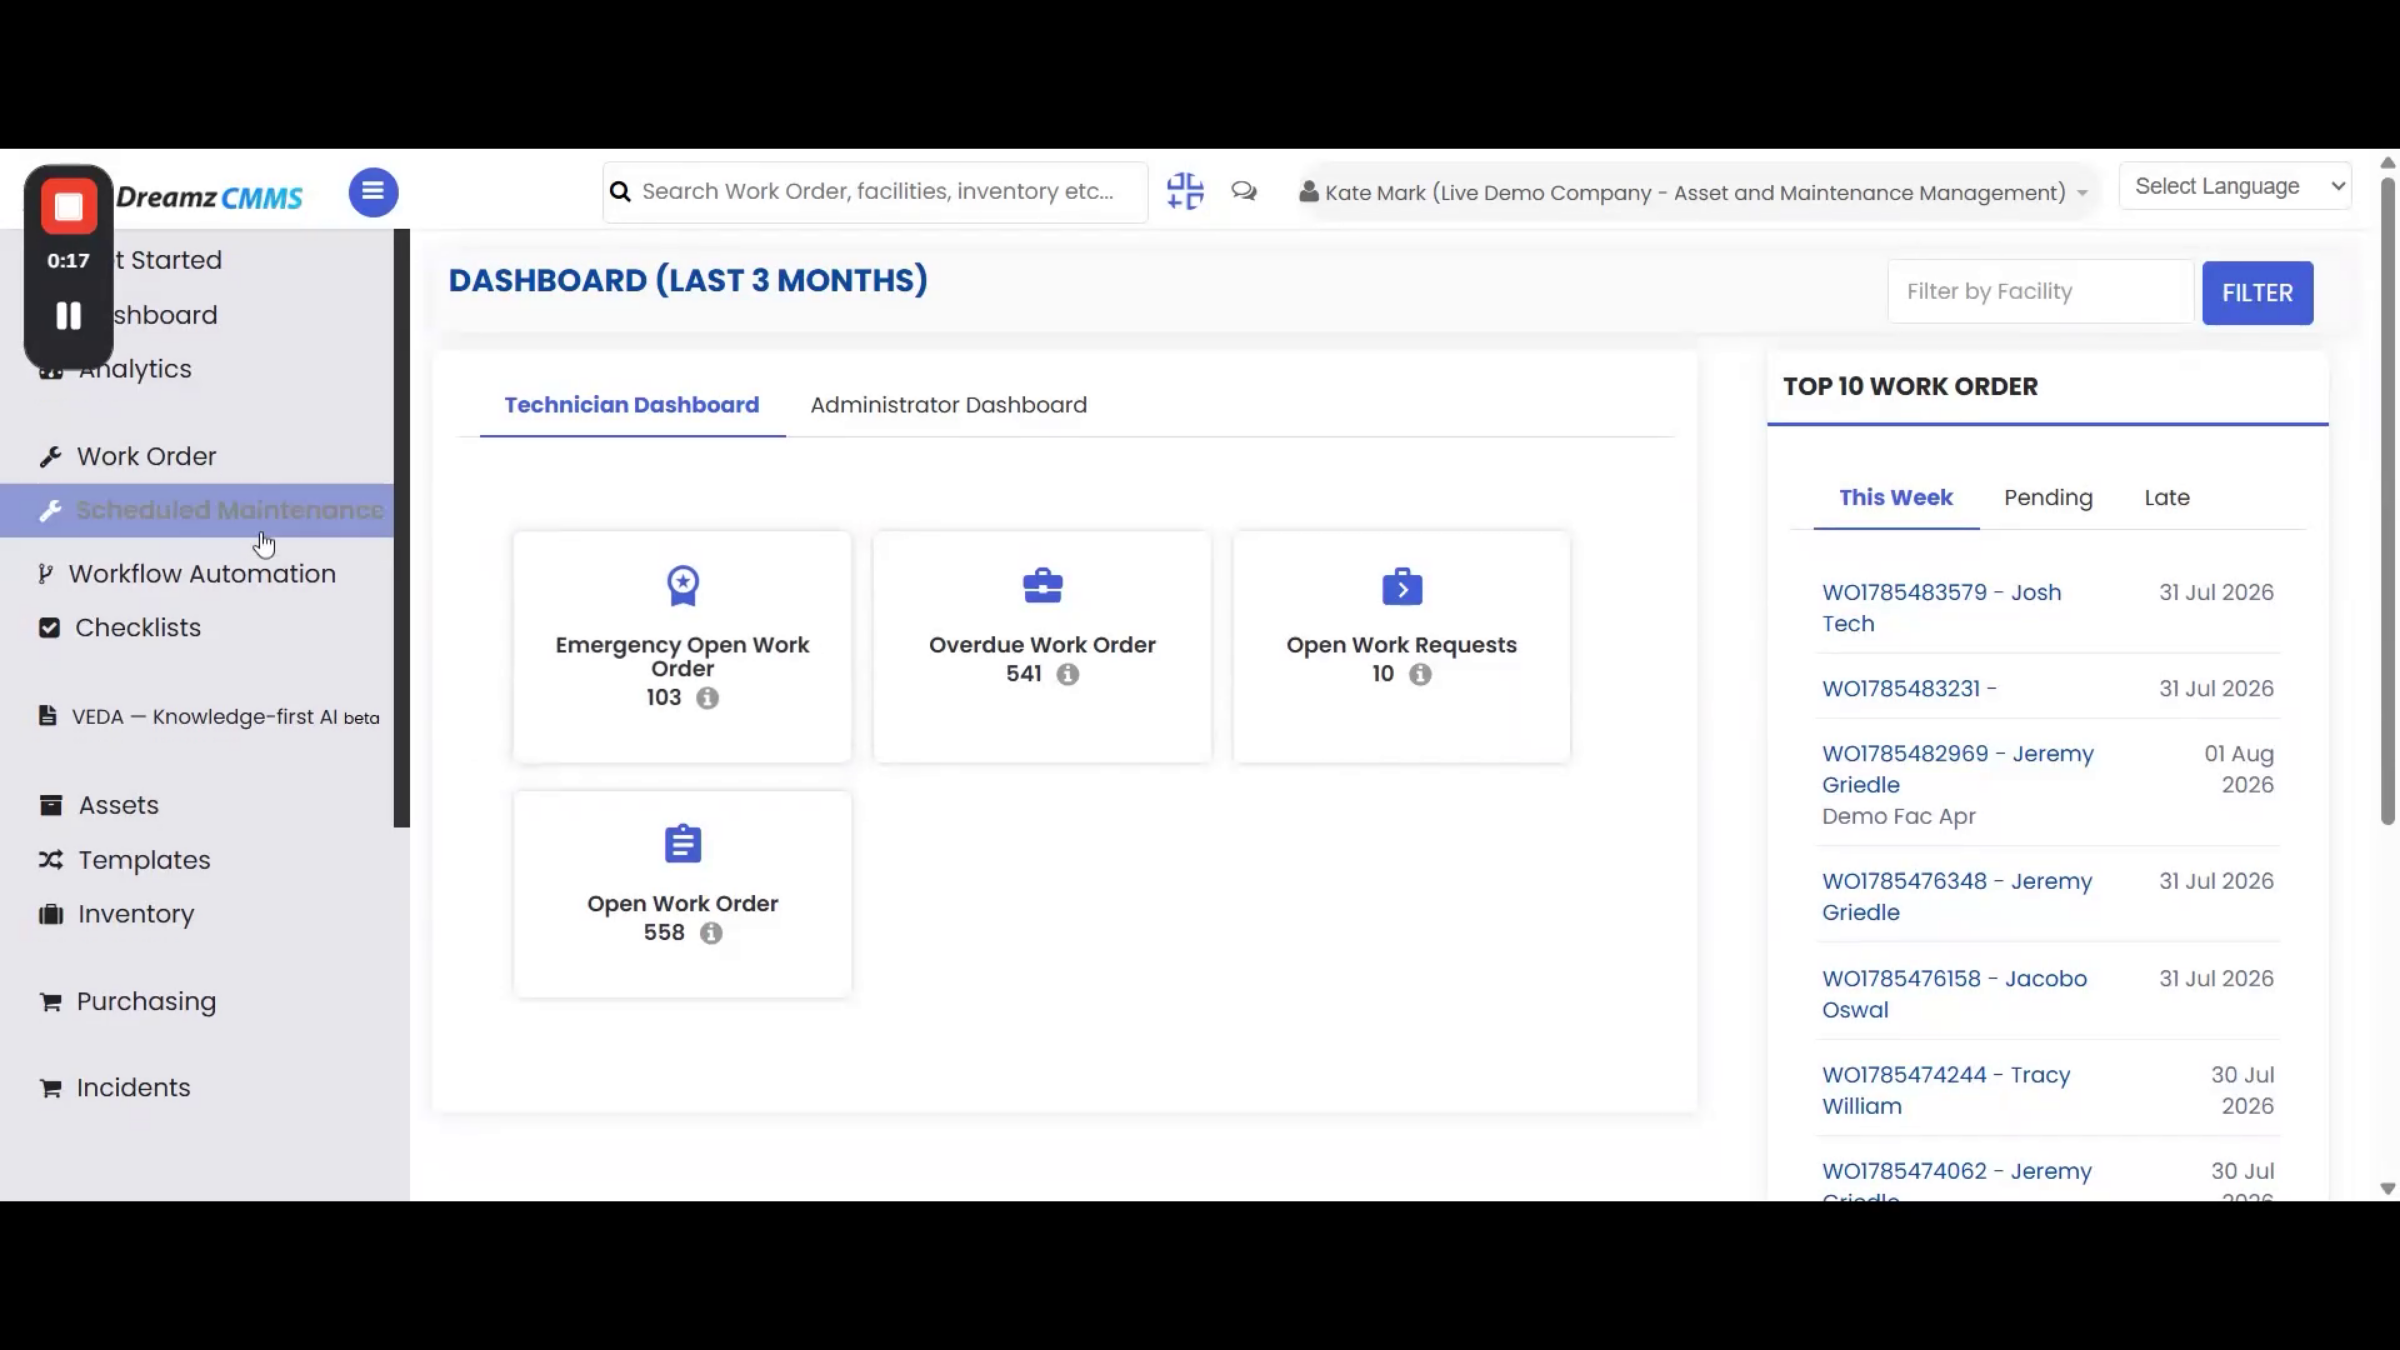
Task: Click the scrollbar down arrow
Action: tap(2388, 1189)
